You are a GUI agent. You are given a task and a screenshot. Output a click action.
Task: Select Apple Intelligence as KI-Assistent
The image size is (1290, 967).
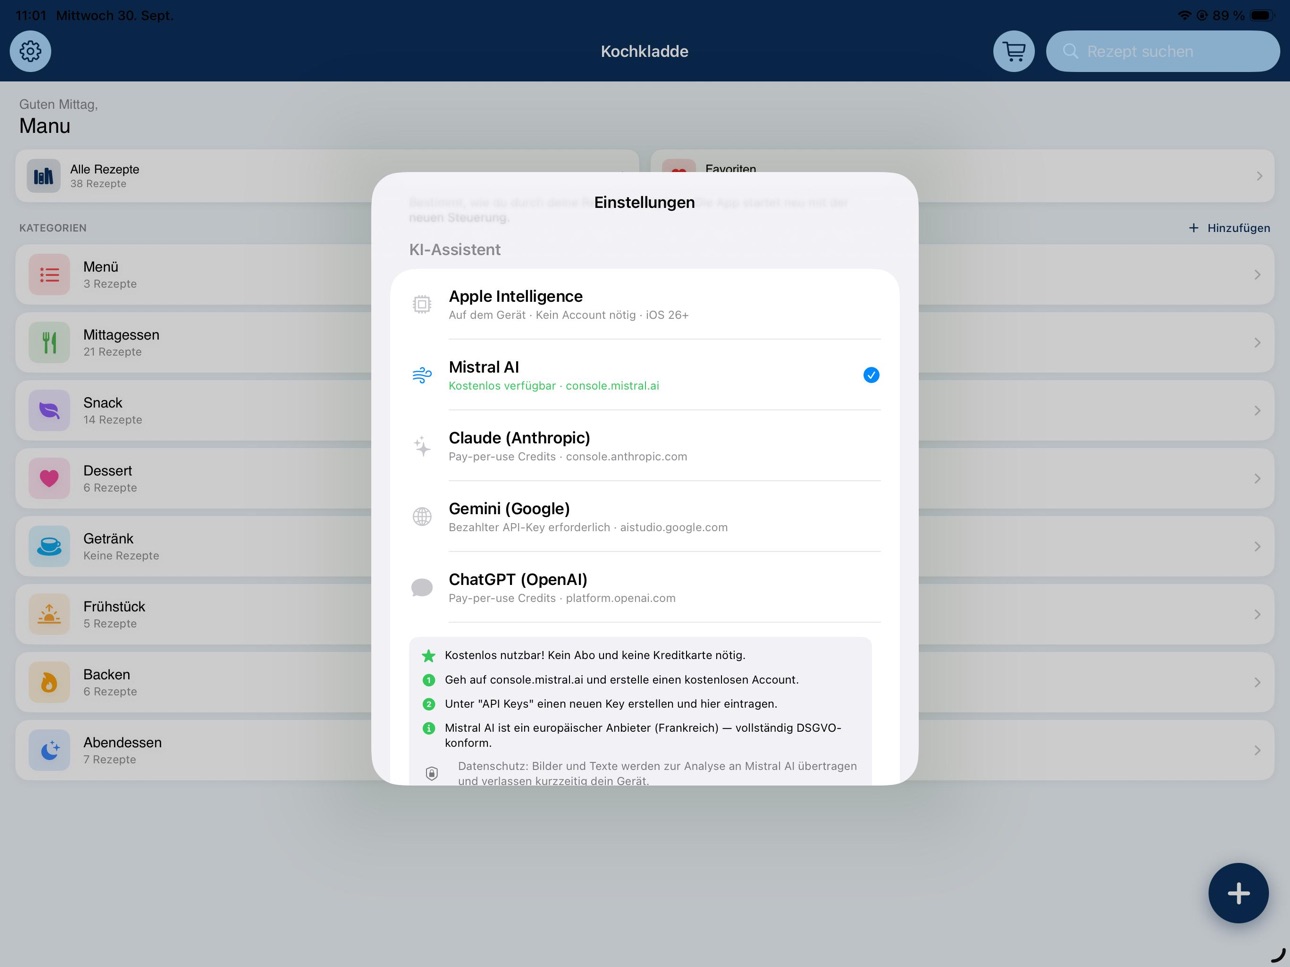pos(645,304)
